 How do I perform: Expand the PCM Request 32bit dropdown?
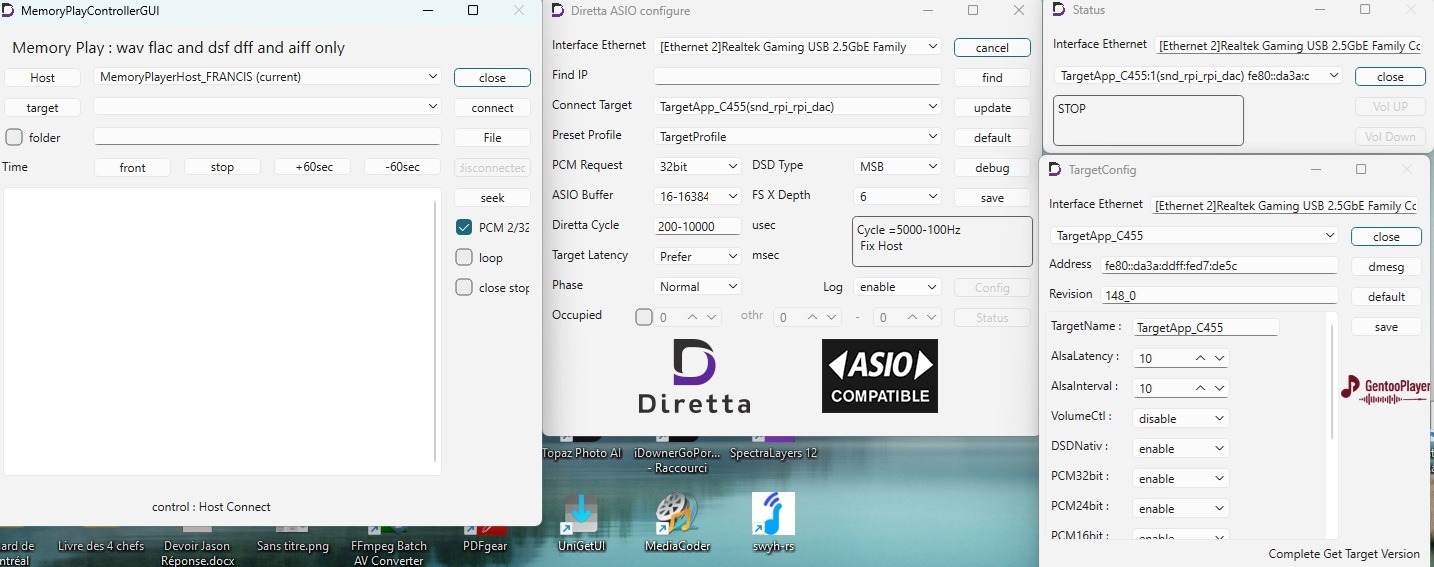(x=697, y=167)
